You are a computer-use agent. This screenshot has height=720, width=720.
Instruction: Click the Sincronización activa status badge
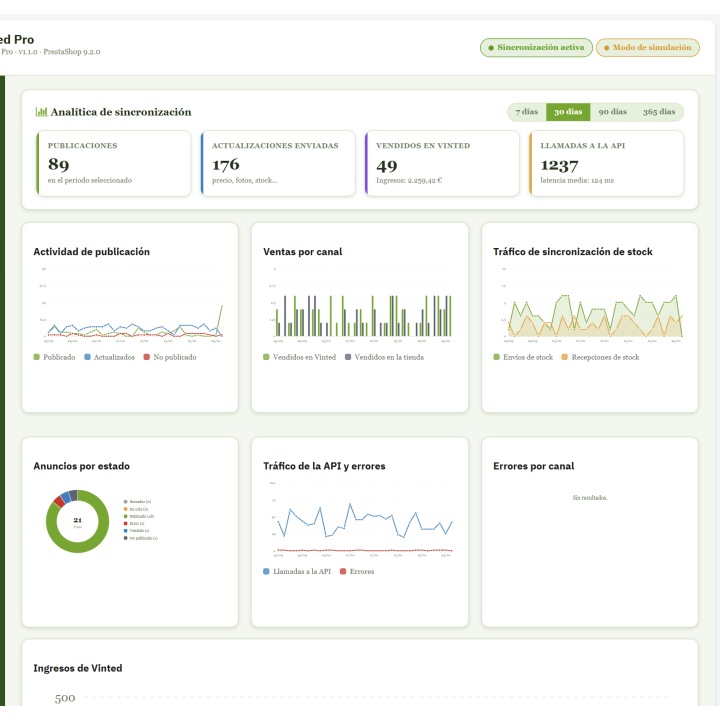536,47
